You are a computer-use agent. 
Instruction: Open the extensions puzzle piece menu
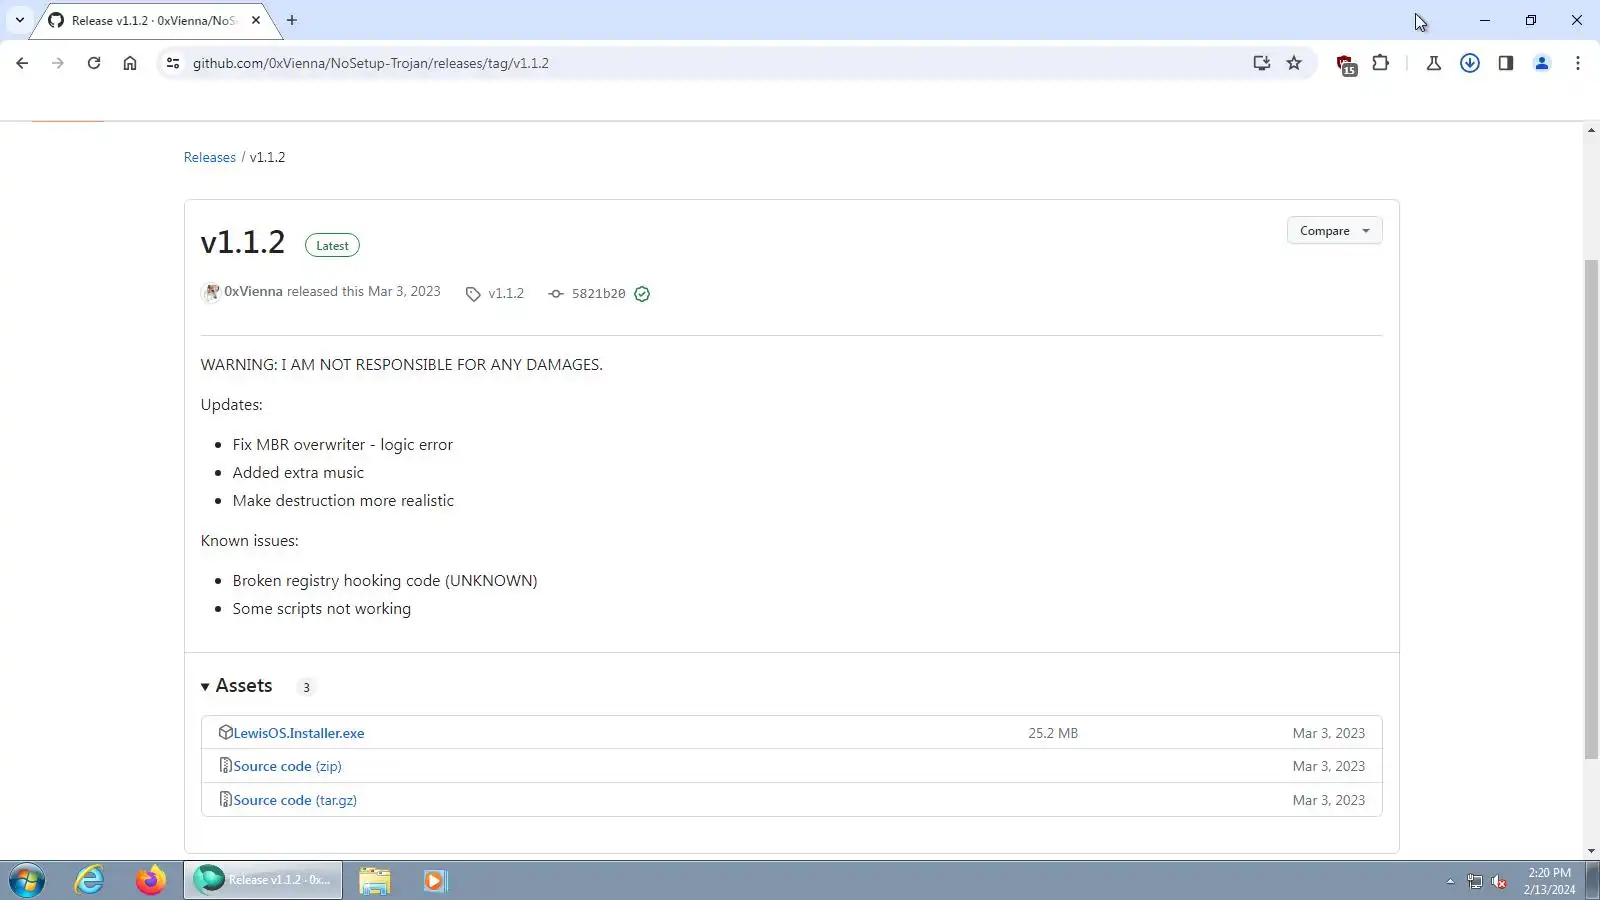(1381, 63)
